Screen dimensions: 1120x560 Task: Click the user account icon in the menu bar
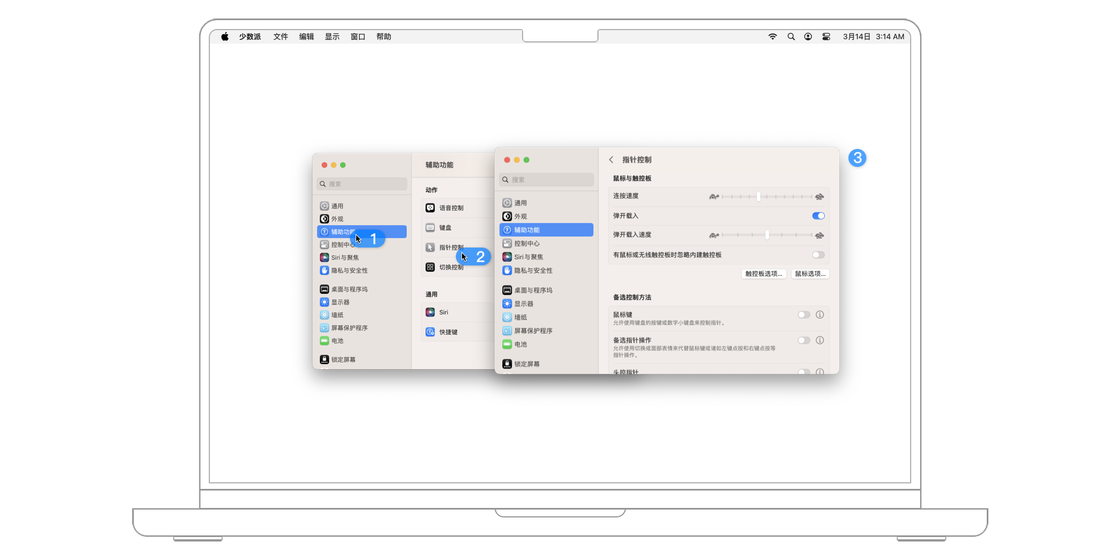coord(808,36)
